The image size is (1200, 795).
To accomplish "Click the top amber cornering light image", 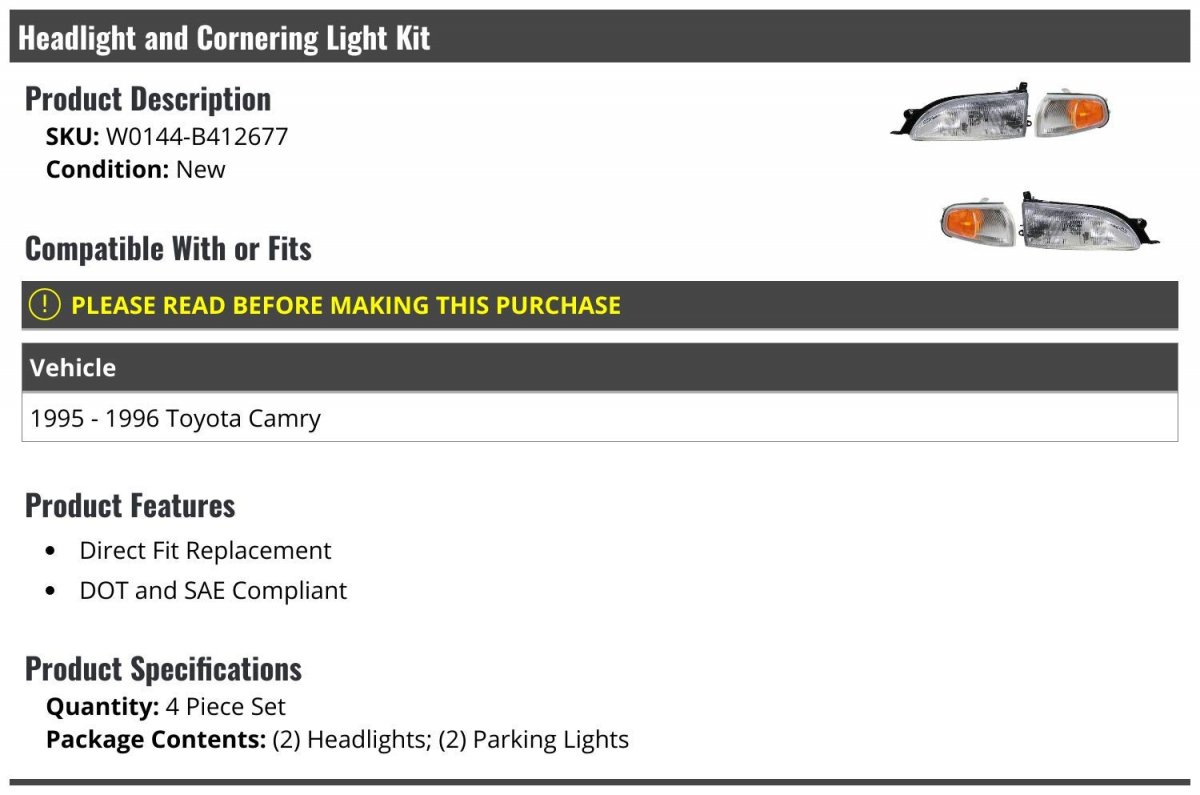I will (x=1072, y=113).
